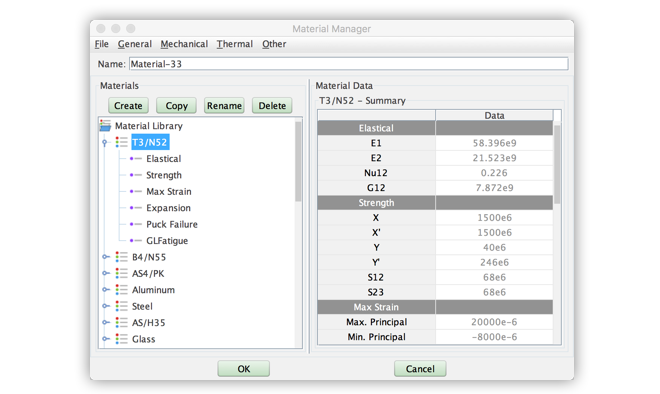This screenshot has height=394, width=660.
Task: Select GLFatigue under T3/N52
Action: click(167, 241)
